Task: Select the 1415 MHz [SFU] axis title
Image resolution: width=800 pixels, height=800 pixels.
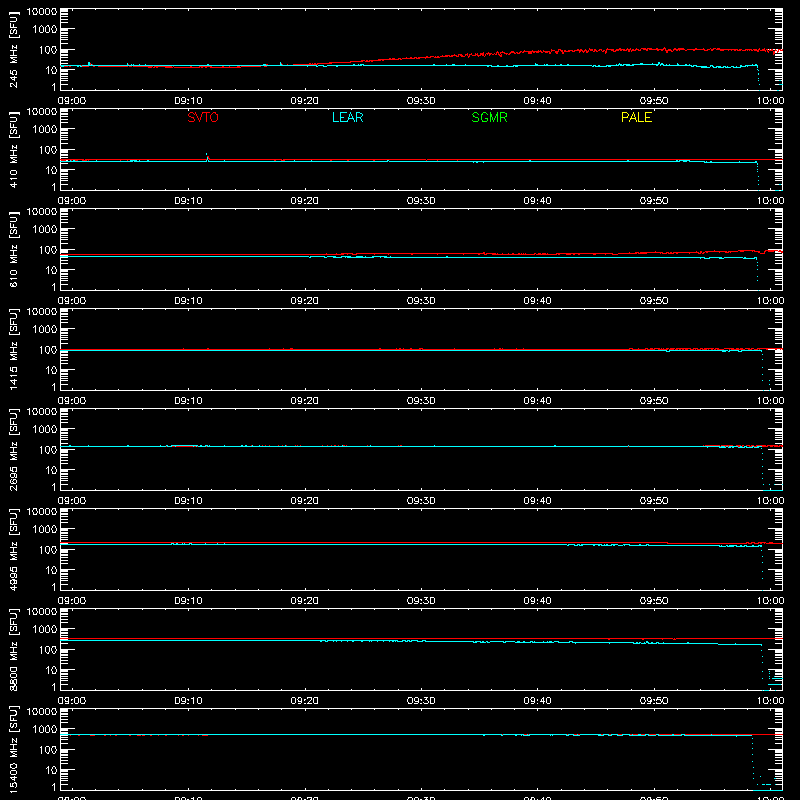Action: 14,349
